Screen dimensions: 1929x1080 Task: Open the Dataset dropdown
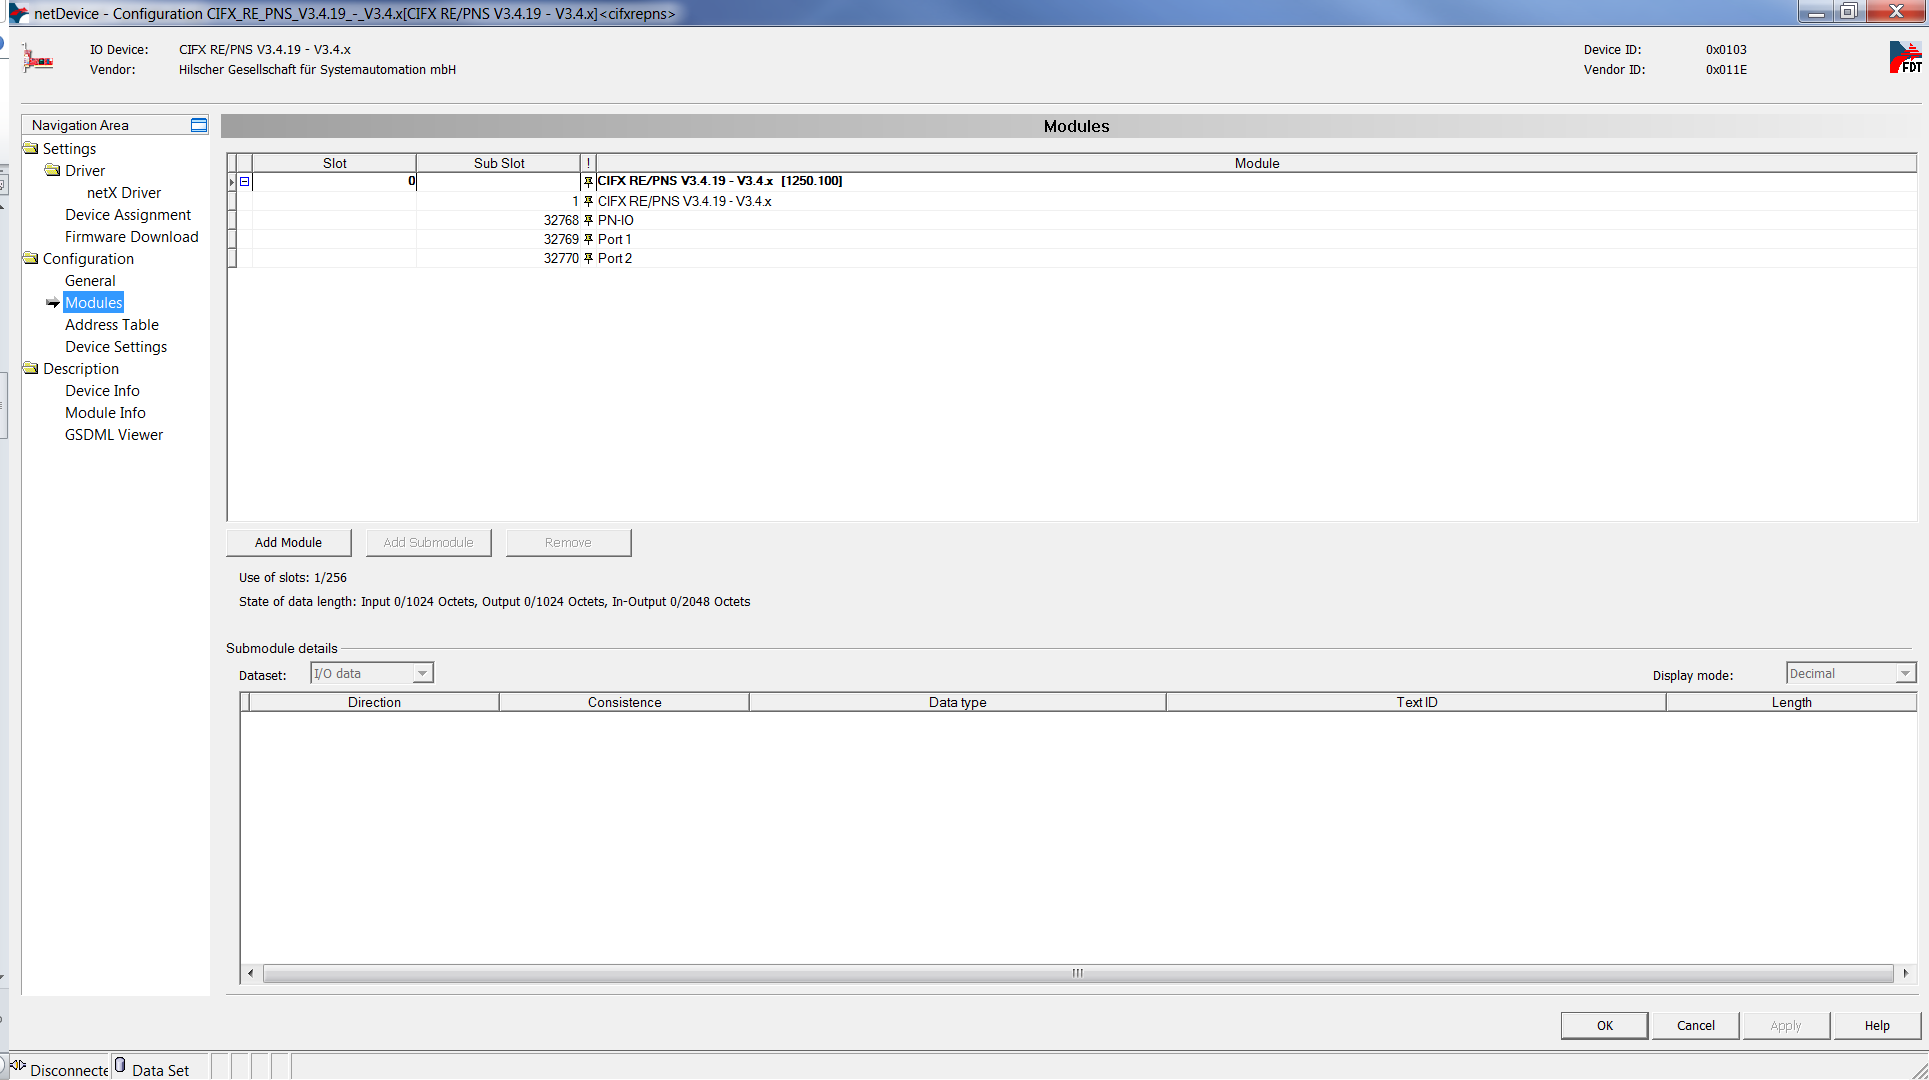pos(422,673)
